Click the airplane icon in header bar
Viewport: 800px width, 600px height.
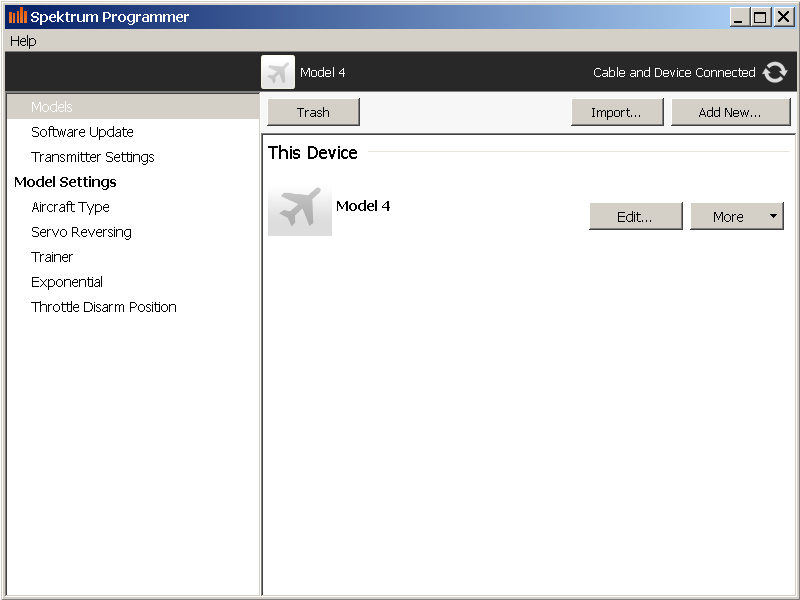click(x=278, y=72)
